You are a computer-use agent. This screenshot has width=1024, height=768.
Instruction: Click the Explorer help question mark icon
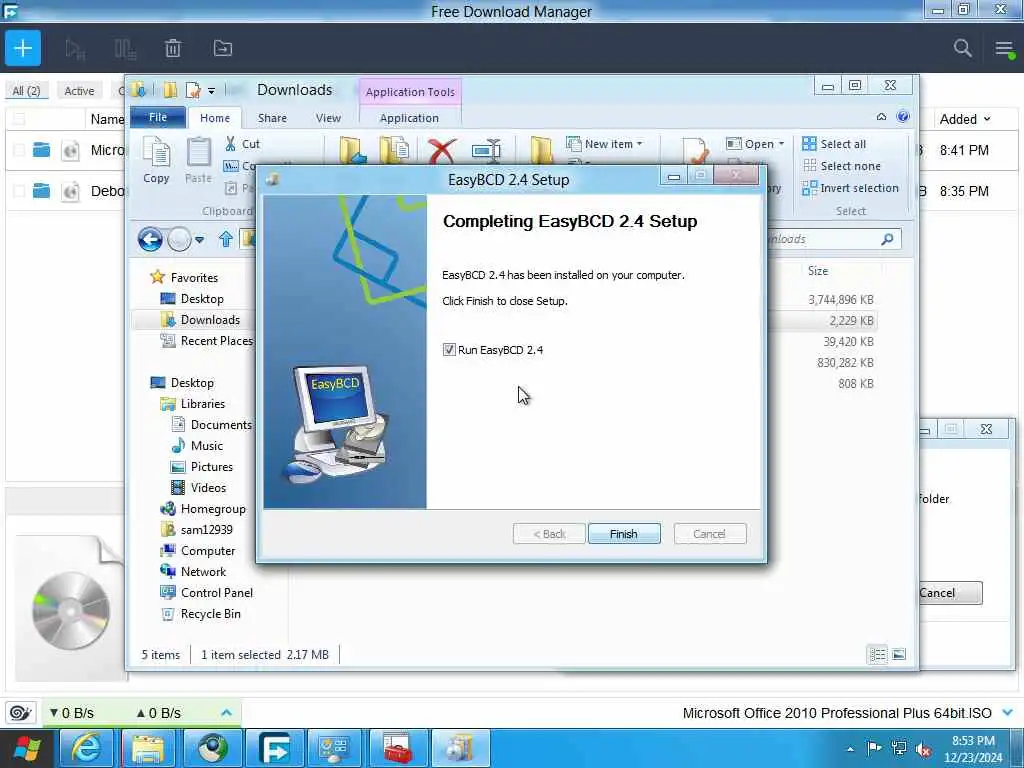[x=903, y=116]
